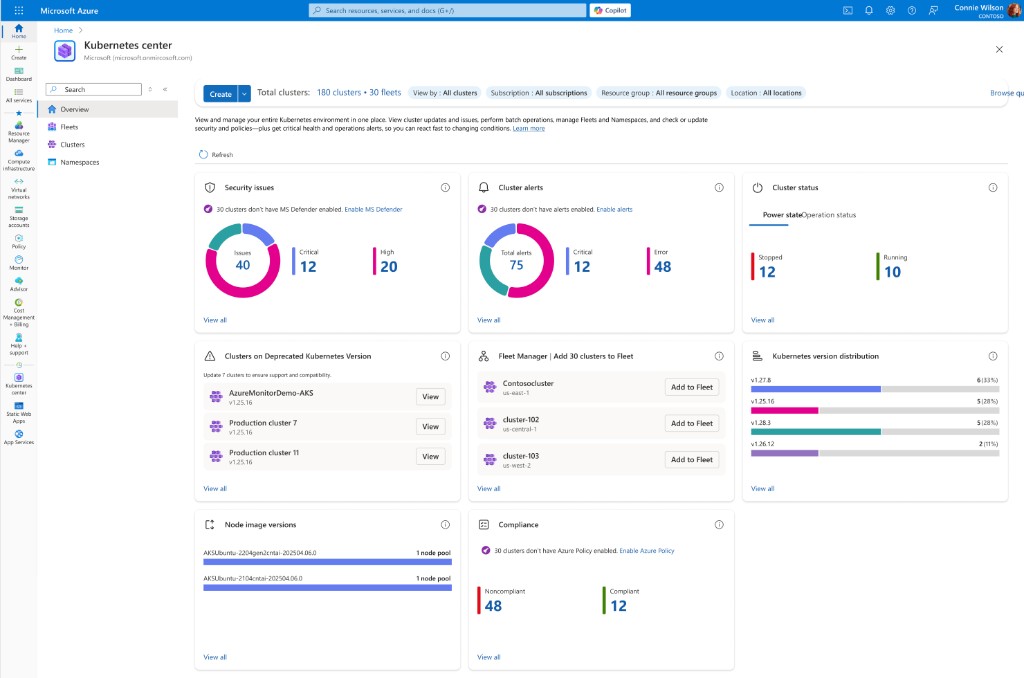Click the AKSUbuntu-2204gen2 node image bar
1024x678 pixels.
[327, 562]
